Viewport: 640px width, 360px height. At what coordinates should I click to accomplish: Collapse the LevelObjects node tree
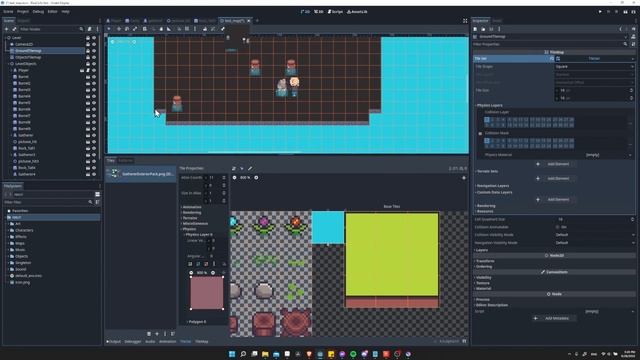(x=9, y=64)
